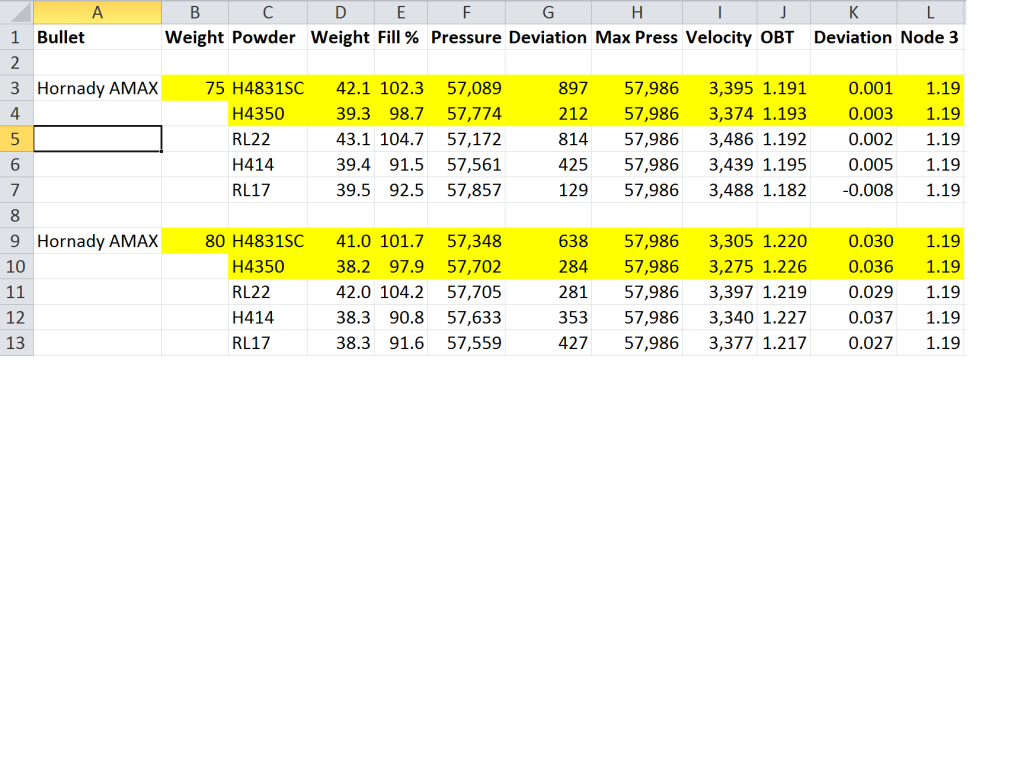Select row 2 by its row number

click(16, 63)
